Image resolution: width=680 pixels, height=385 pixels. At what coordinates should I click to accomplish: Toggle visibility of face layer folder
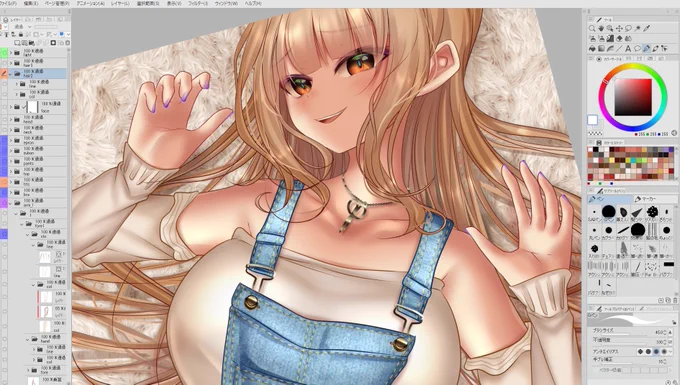coord(4,107)
